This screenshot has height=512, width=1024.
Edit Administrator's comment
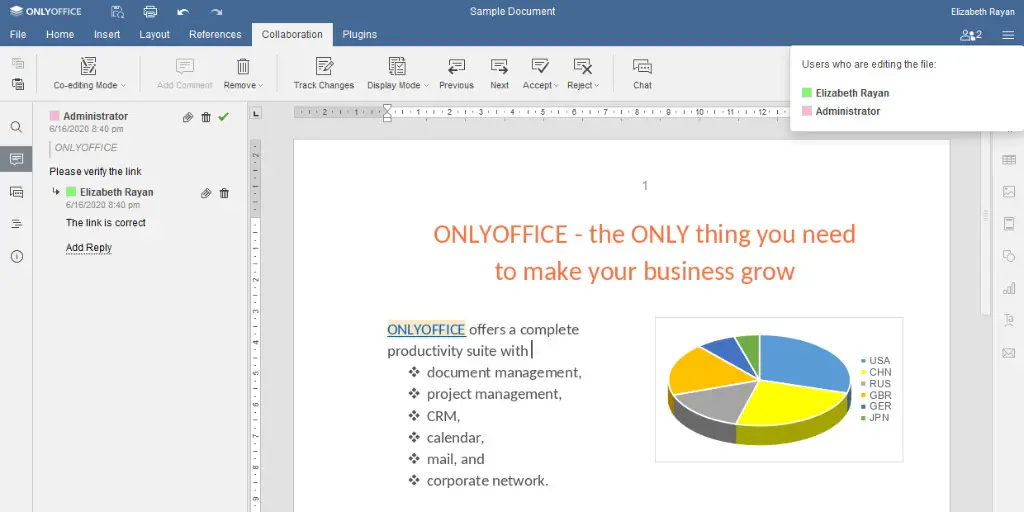[188, 117]
